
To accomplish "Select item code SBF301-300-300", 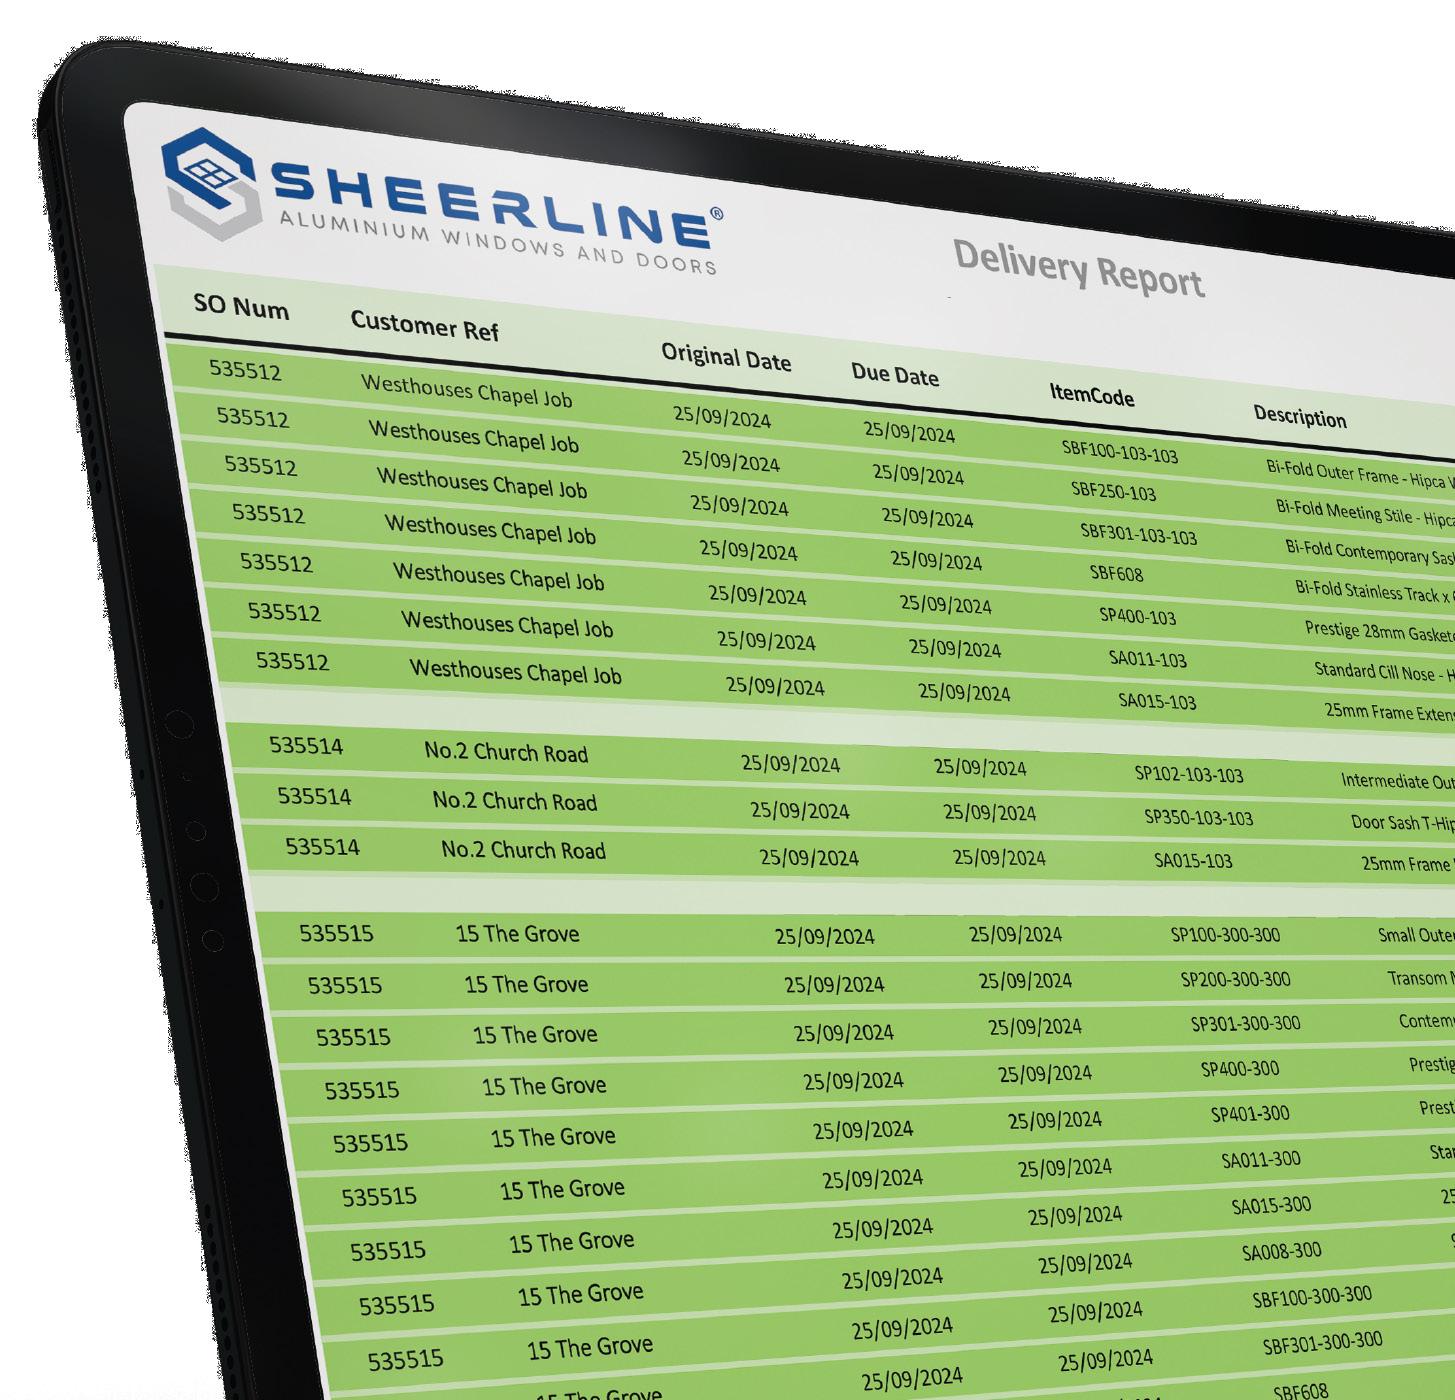I will click(x=1323, y=1344).
